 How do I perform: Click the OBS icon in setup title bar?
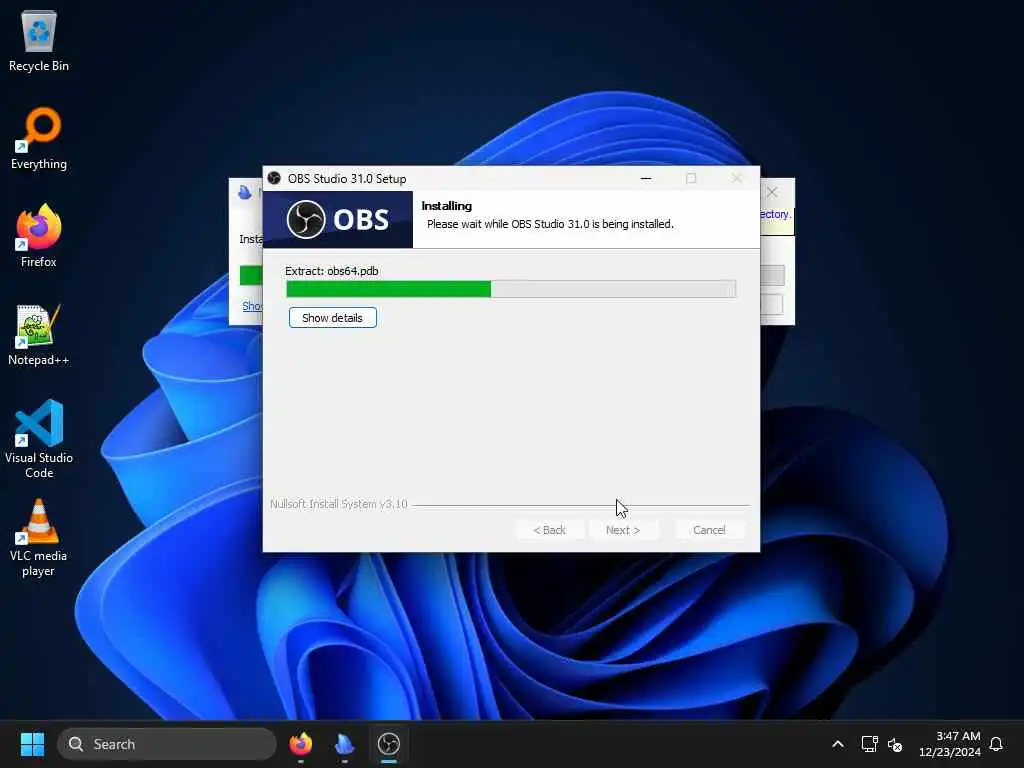coord(274,178)
